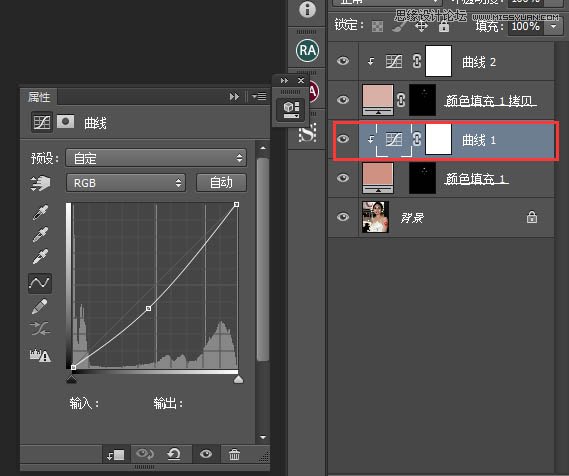Click view previous state icon
The image size is (569, 476).
pos(144,454)
